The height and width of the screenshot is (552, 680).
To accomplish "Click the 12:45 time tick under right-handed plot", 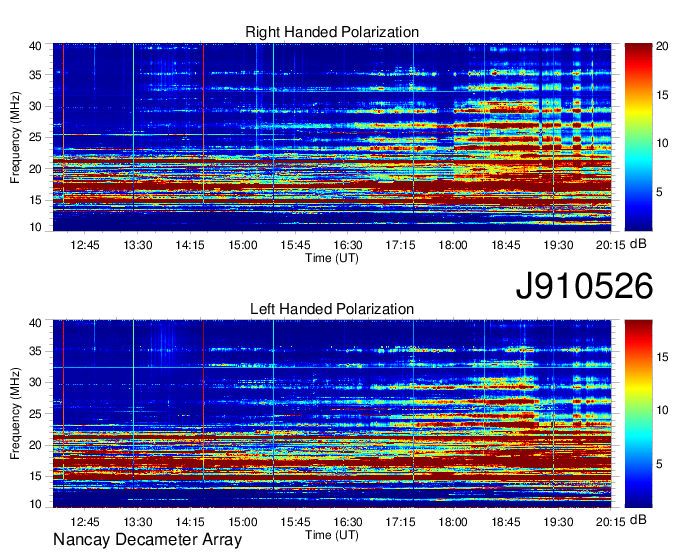I will pos(85,245).
